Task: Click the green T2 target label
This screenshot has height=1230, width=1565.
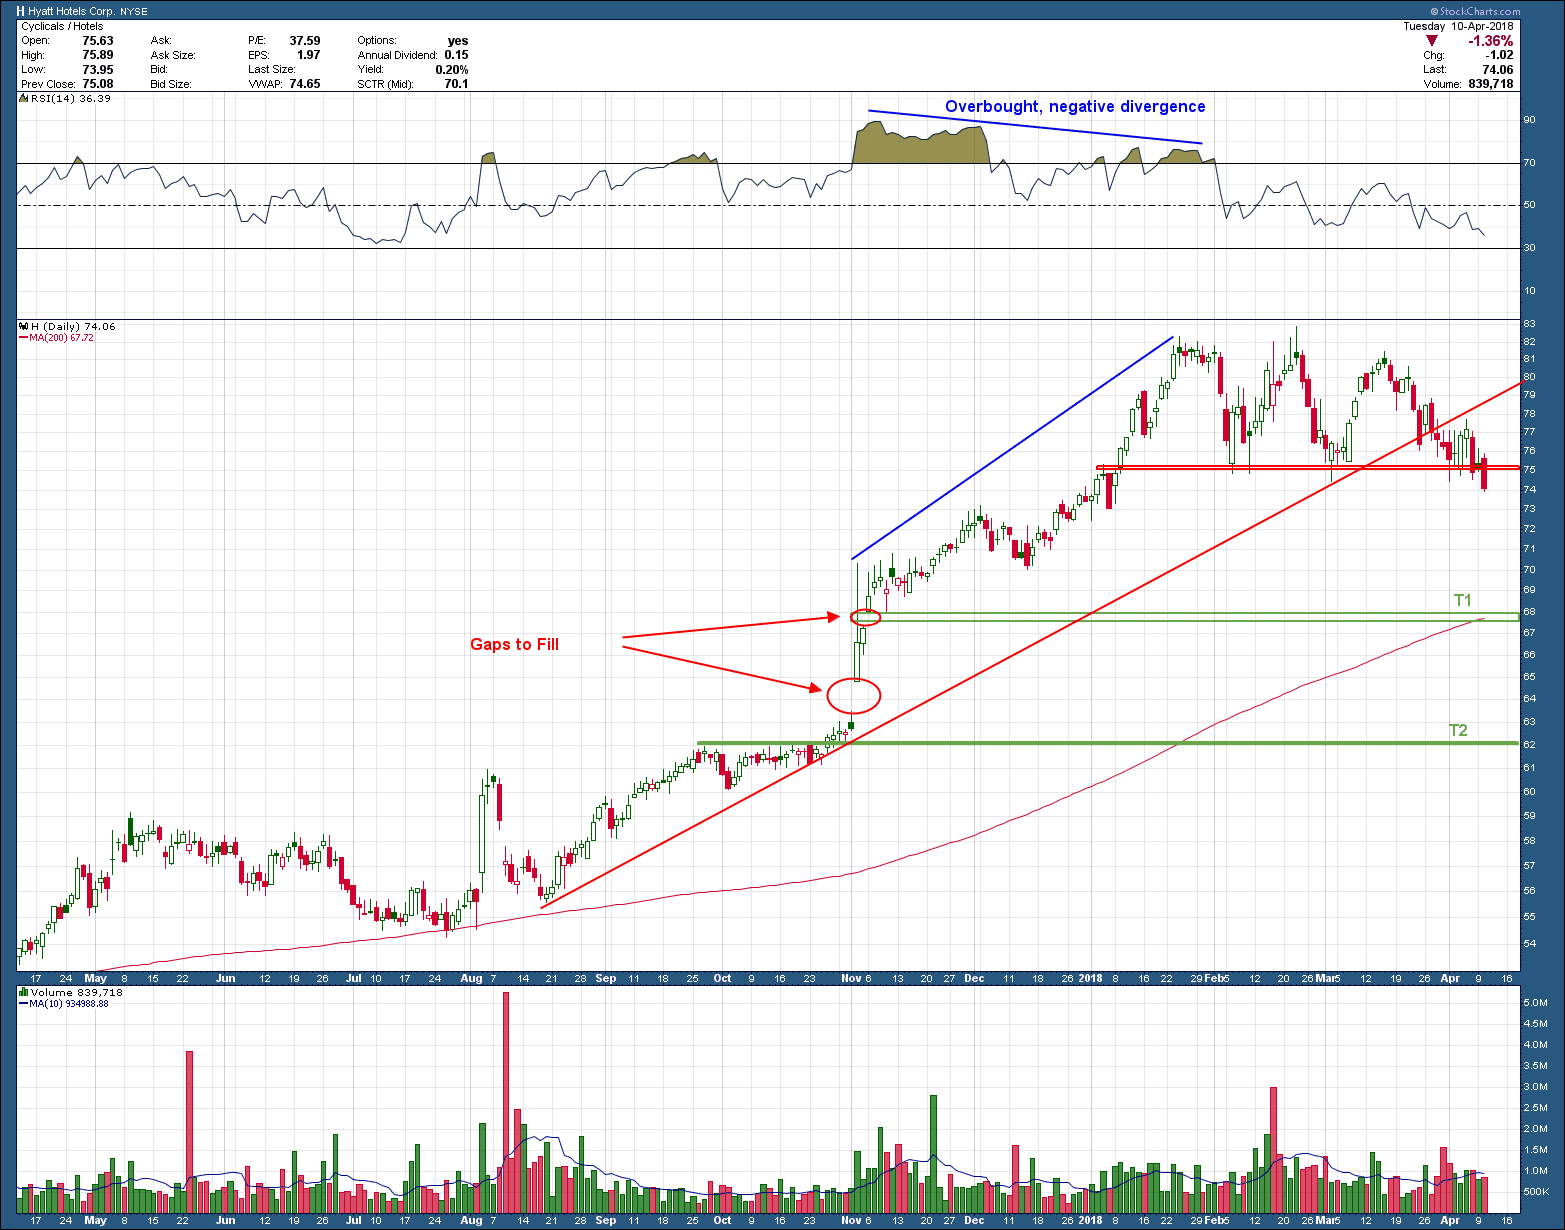Action: (1459, 730)
